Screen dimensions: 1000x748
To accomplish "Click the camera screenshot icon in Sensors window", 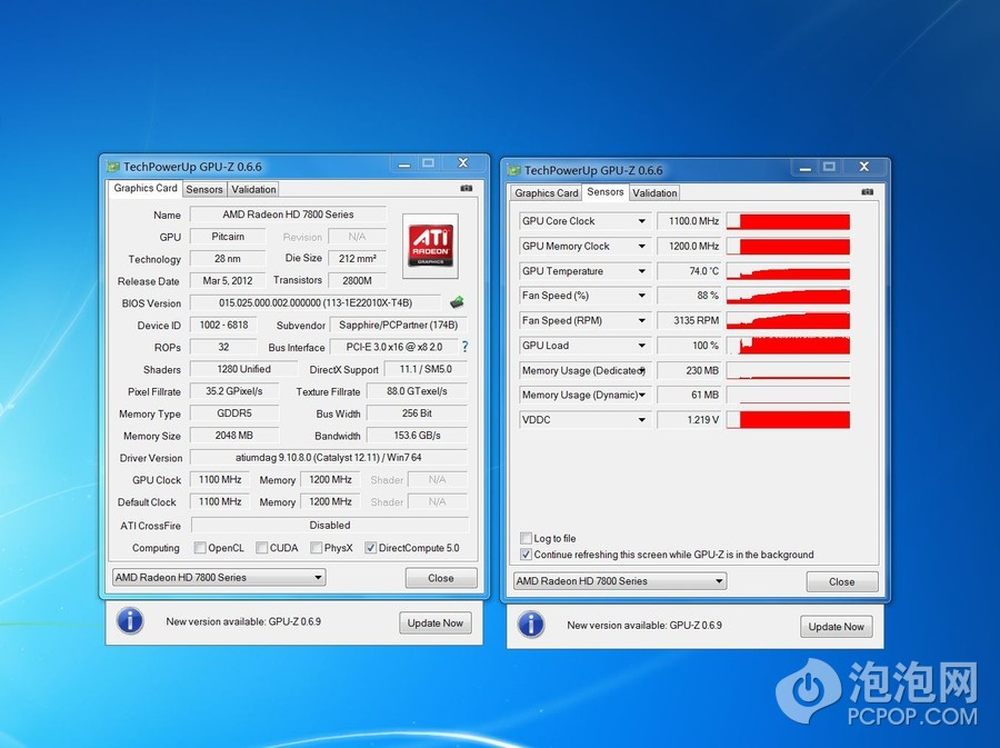I will [x=867, y=192].
